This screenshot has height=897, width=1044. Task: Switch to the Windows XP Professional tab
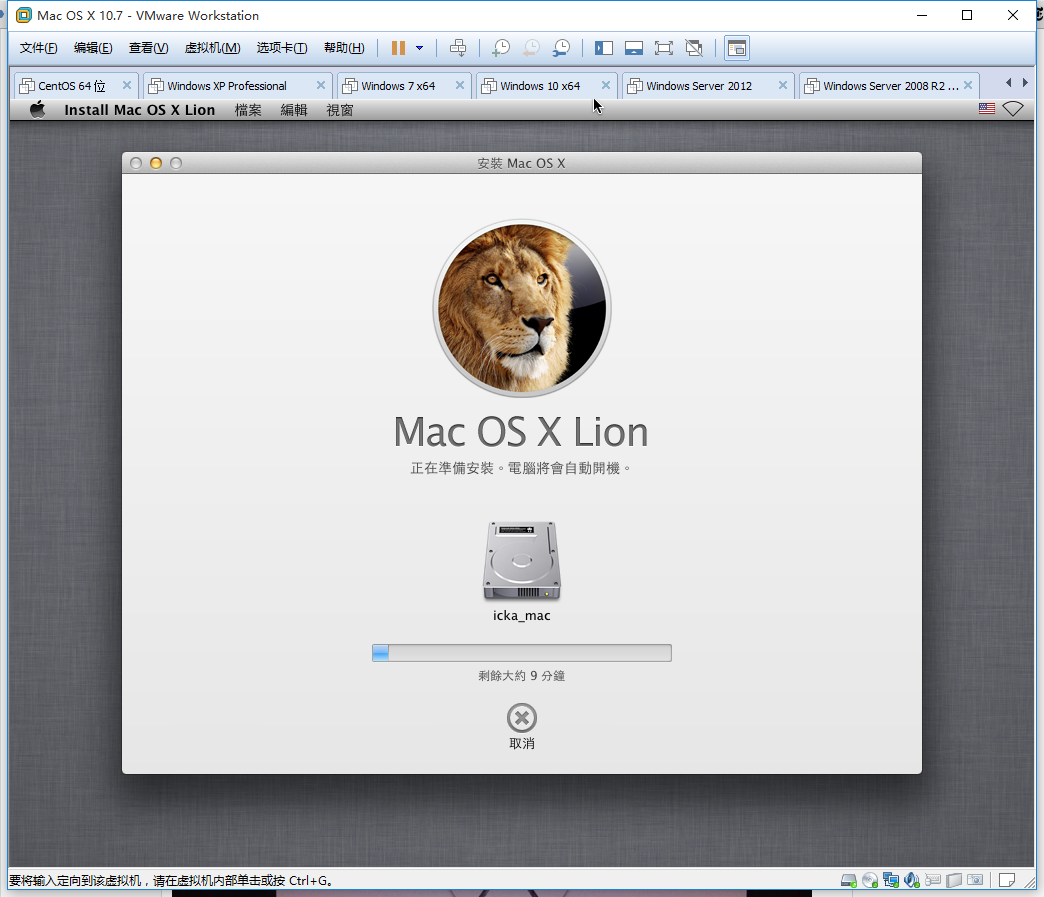pos(227,86)
